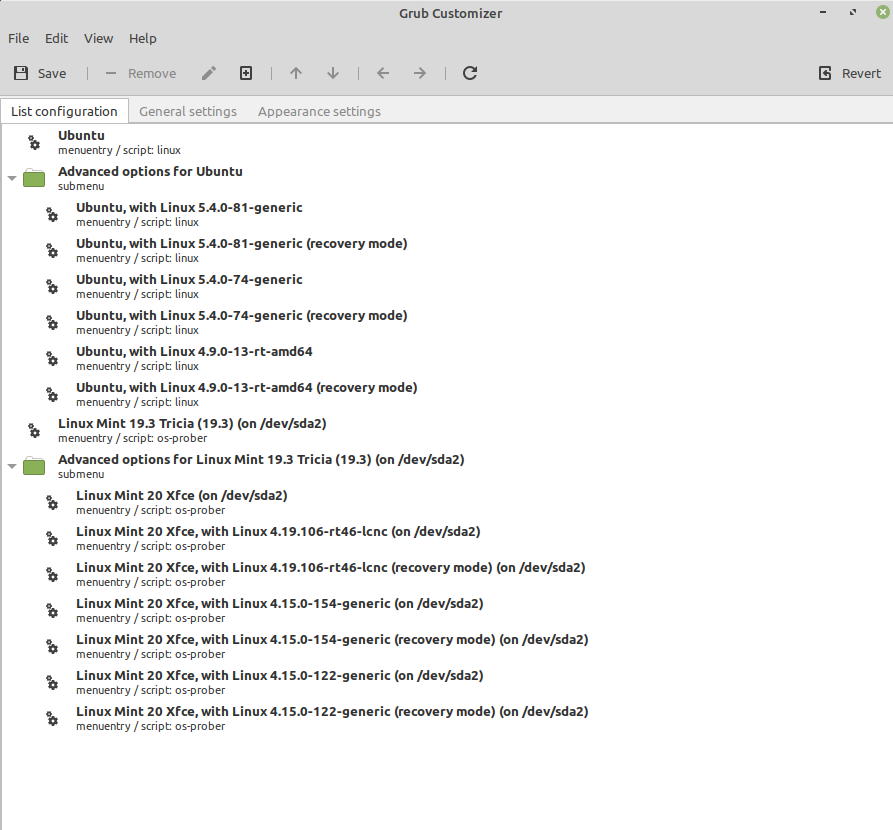
Task: Click folder icon of Advanced options for Linux Mint
Action: click(x=34, y=466)
